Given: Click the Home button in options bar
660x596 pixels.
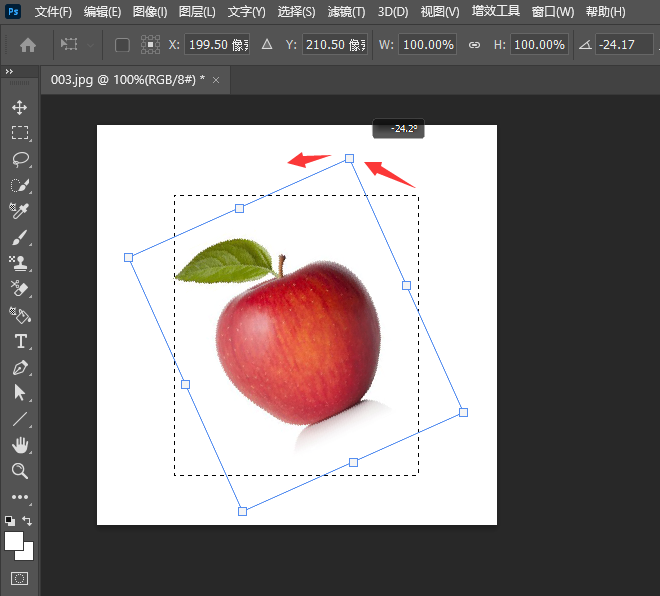Looking at the screenshot, I should coord(28,45).
